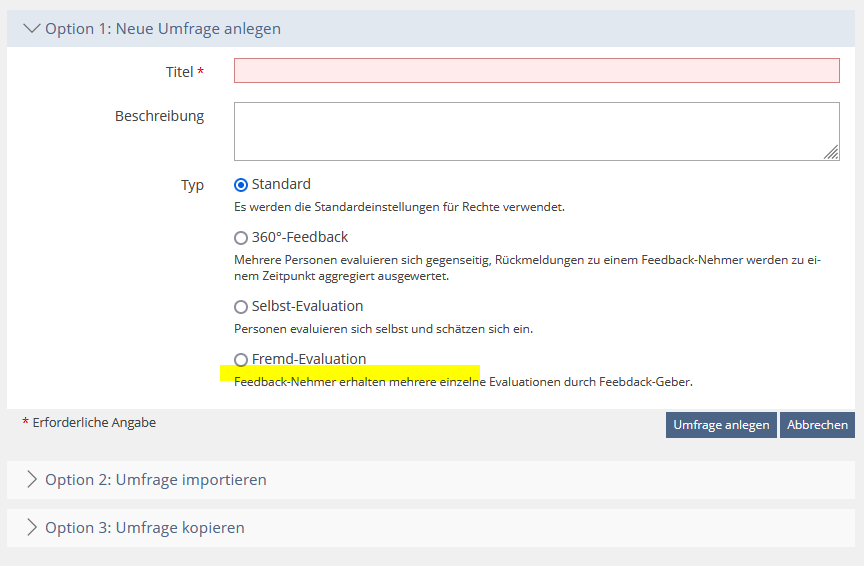Choose the 360°-Feedback radio button
This screenshot has width=864, height=566.
[241, 238]
